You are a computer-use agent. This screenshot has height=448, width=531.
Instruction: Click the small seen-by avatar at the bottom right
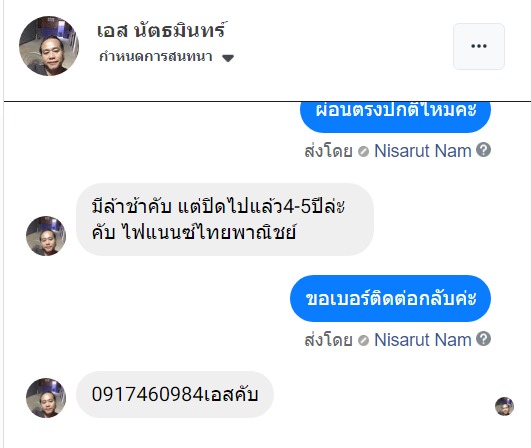pos(504,406)
